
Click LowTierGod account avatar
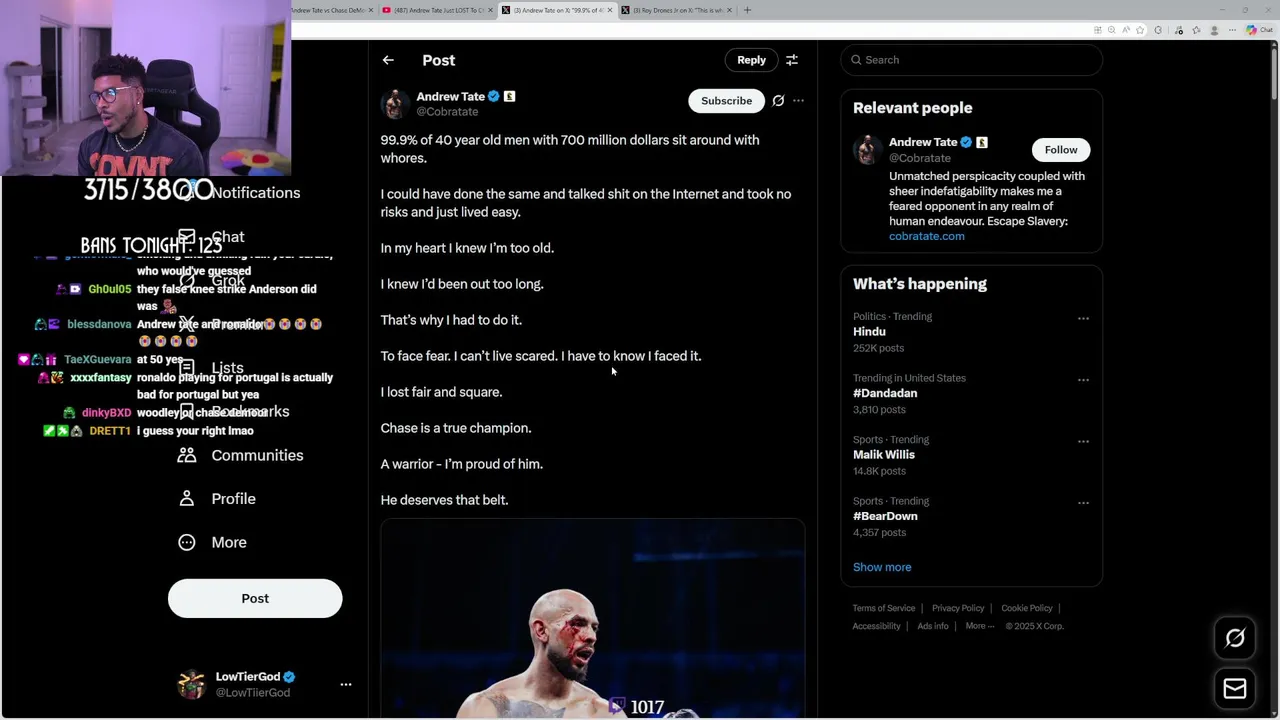pos(191,684)
